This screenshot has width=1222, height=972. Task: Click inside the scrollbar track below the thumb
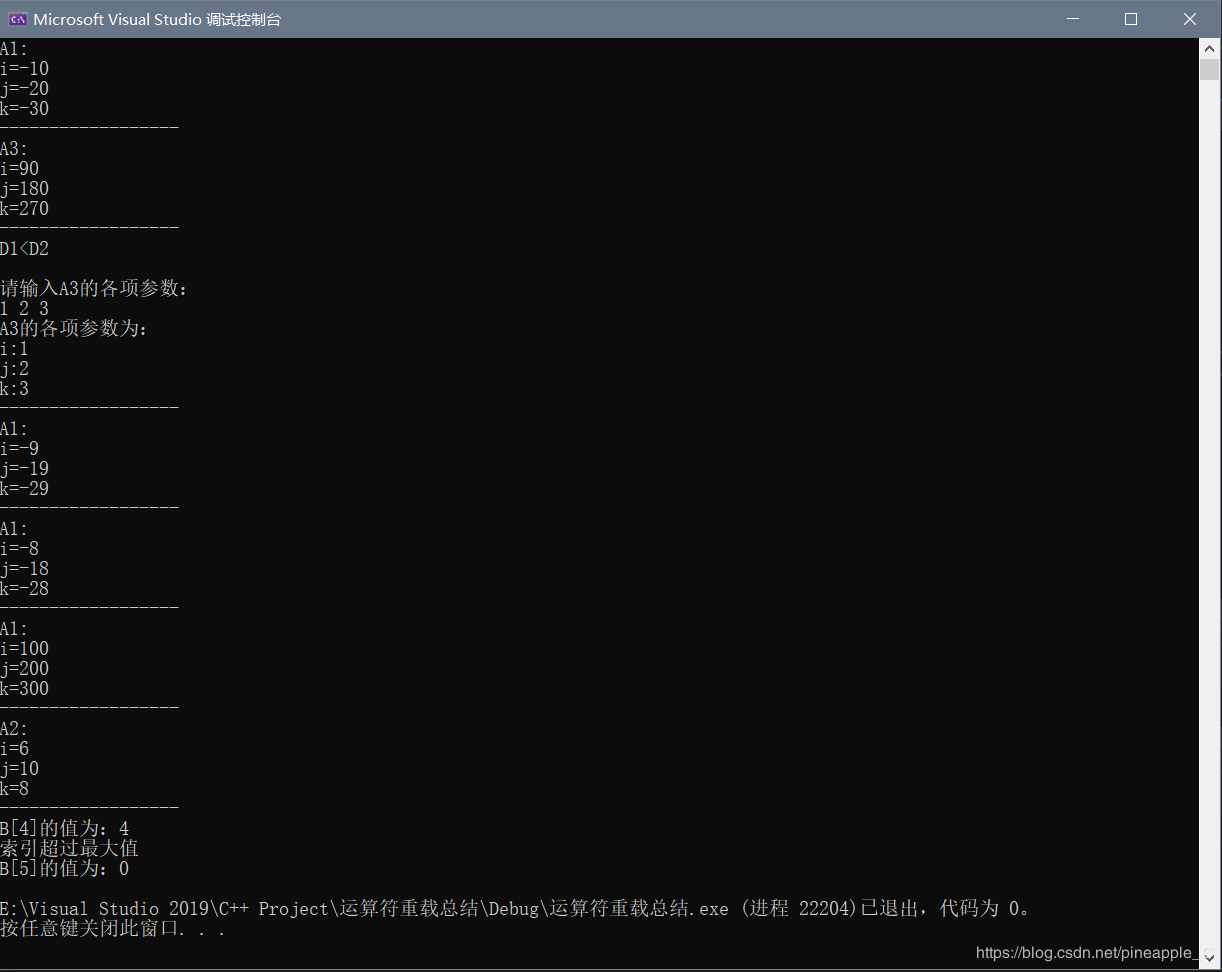coord(1207,500)
